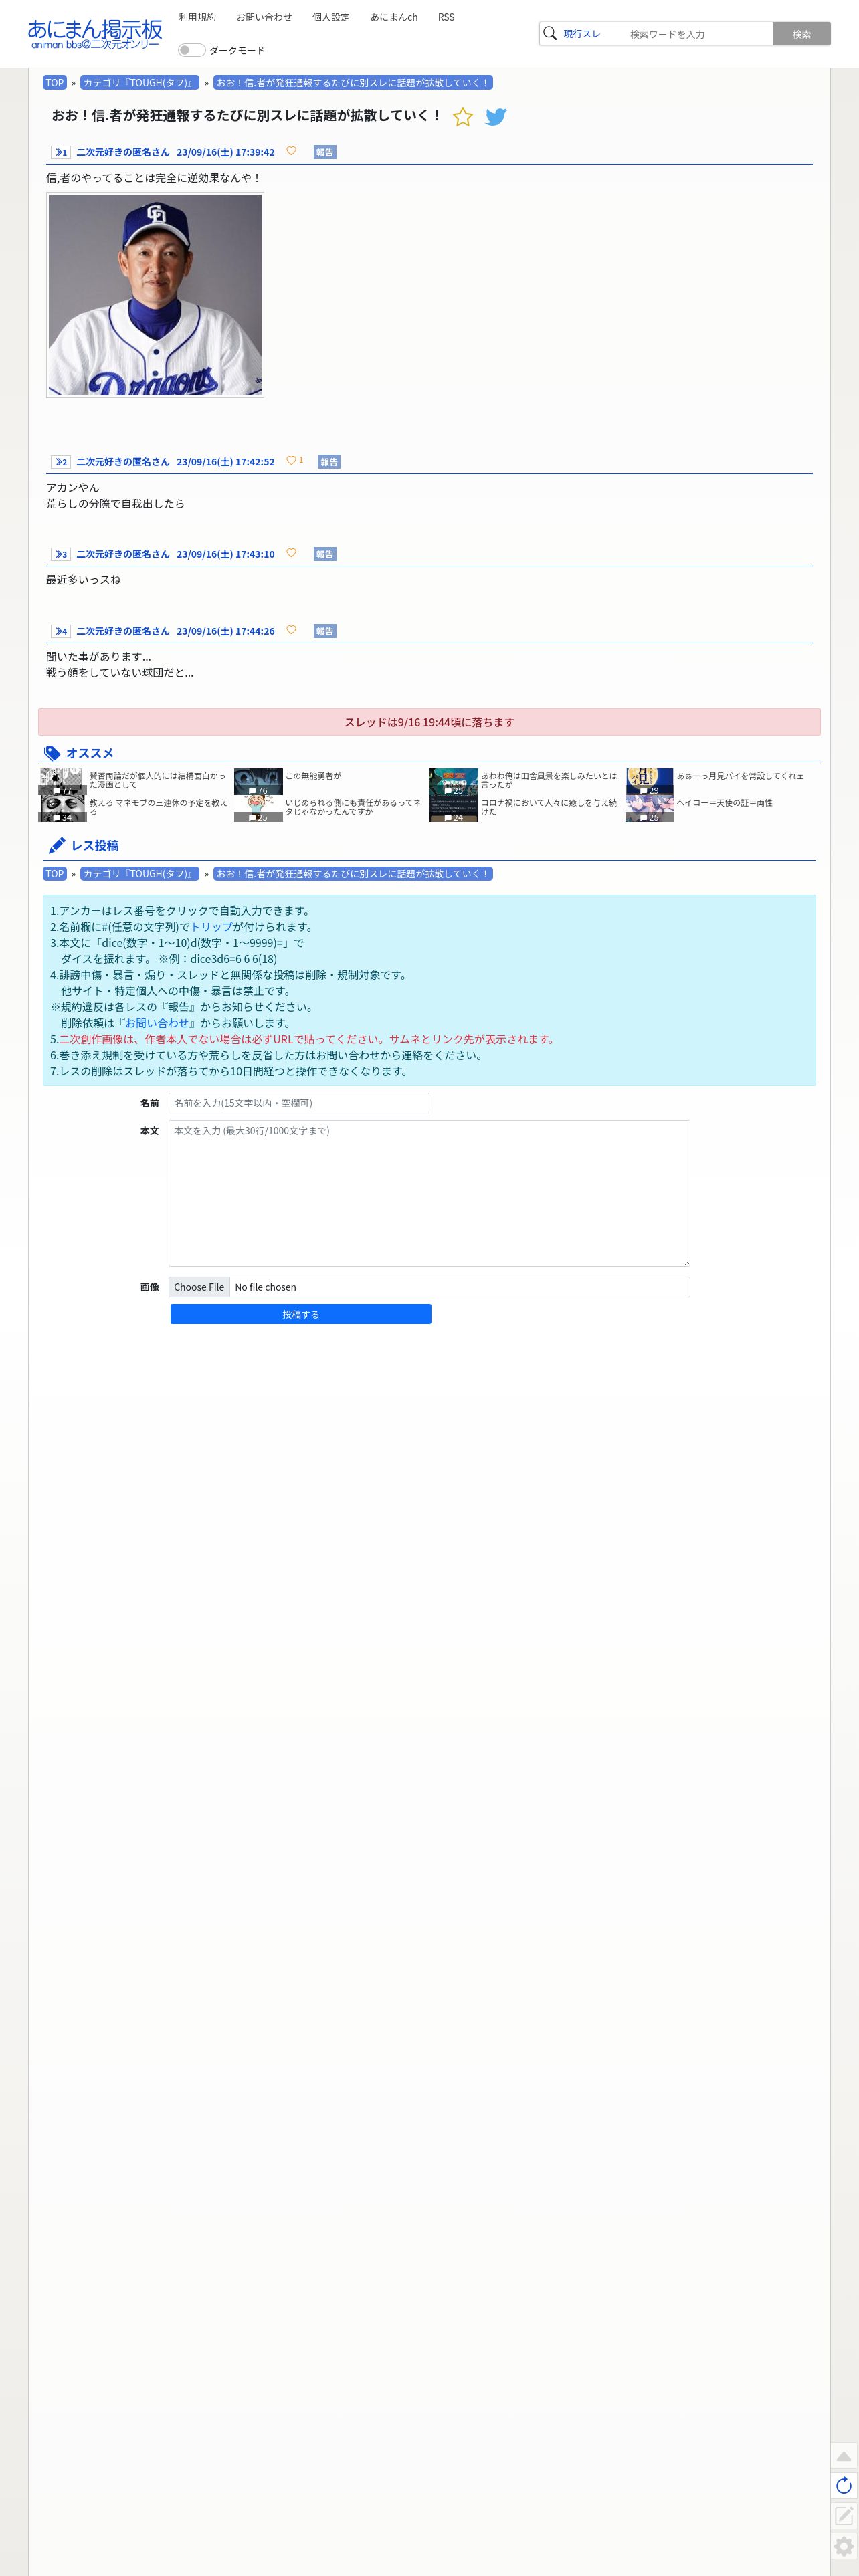Like post 4 with the heart icon
The width and height of the screenshot is (859, 2576).
pyautogui.click(x=291, y=630)
